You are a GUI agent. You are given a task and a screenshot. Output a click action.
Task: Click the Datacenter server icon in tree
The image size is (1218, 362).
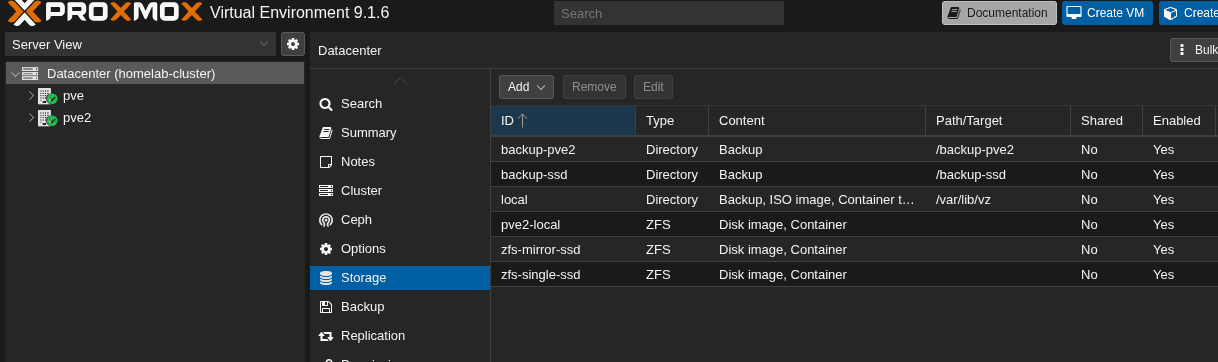30,74
